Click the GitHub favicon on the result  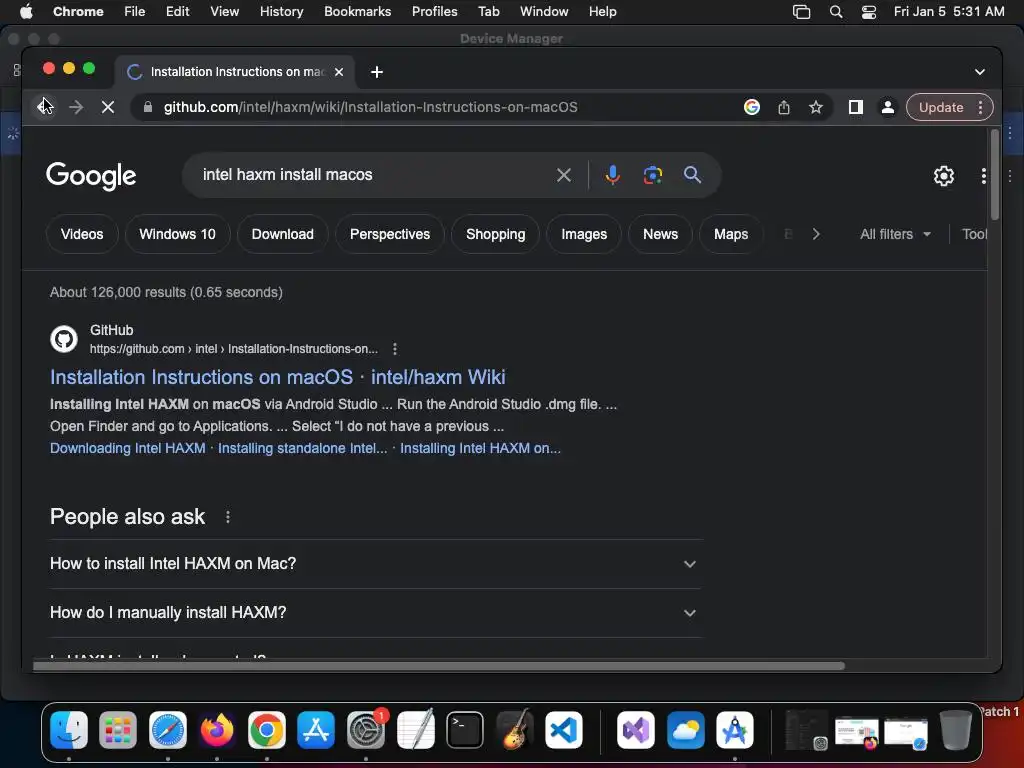[x=64, y=339]
